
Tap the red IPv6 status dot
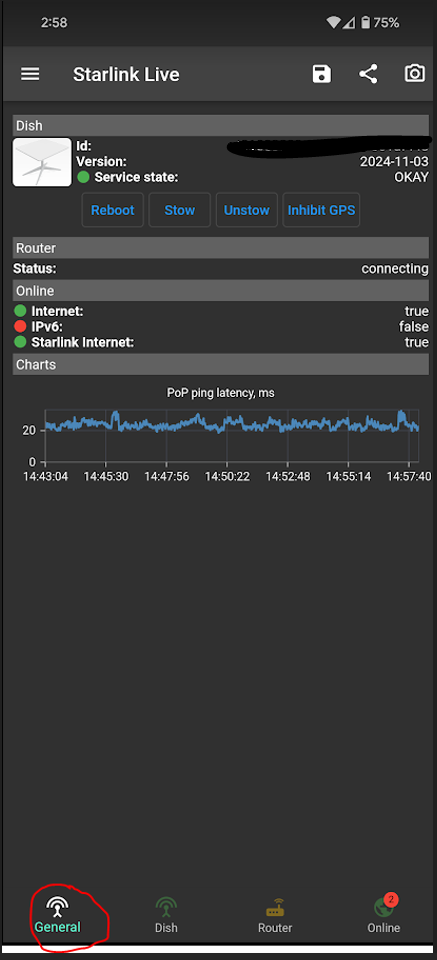20,326
